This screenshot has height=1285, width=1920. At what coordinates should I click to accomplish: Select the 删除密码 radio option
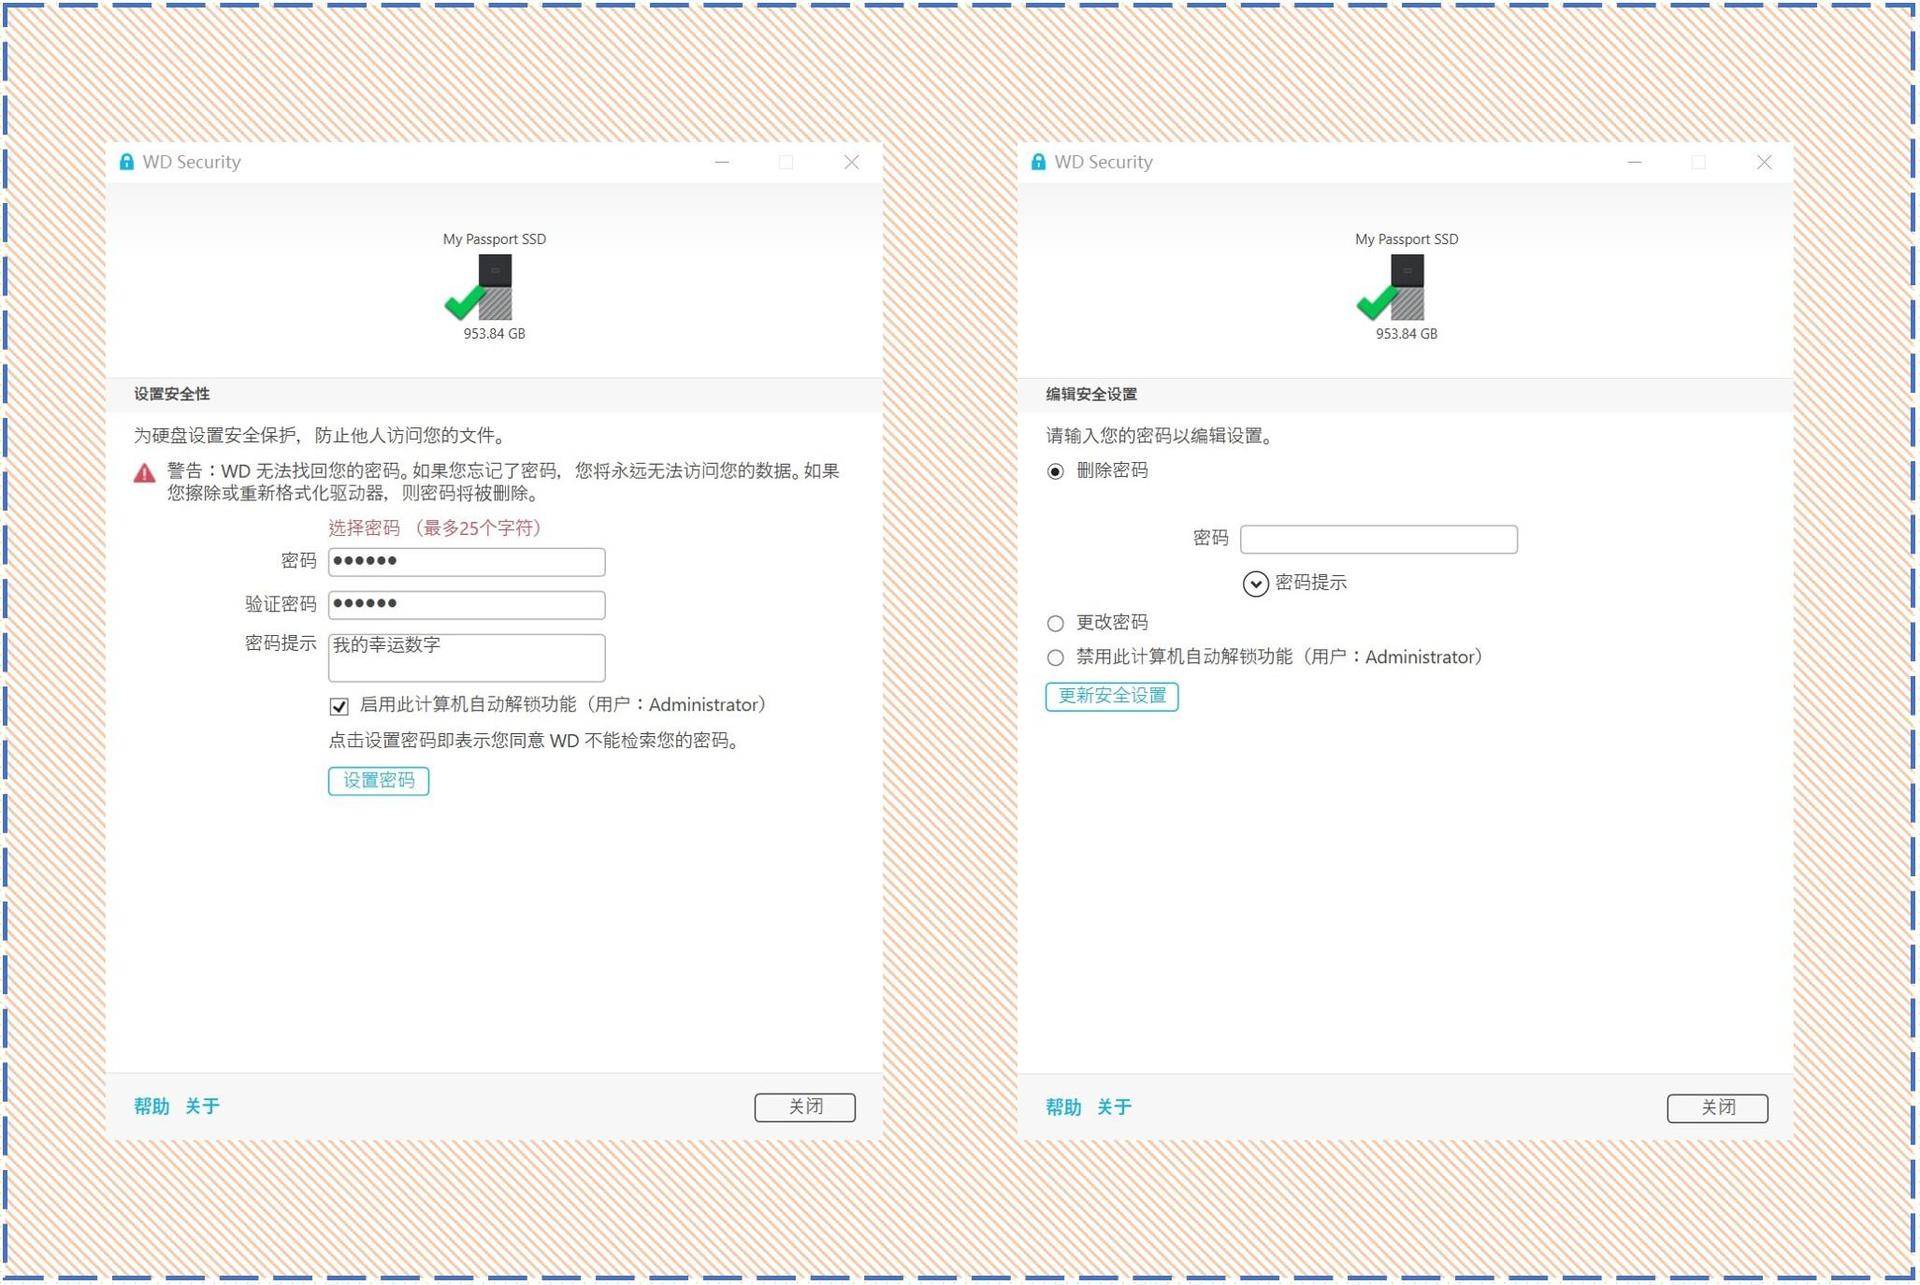click(1056, 470)
